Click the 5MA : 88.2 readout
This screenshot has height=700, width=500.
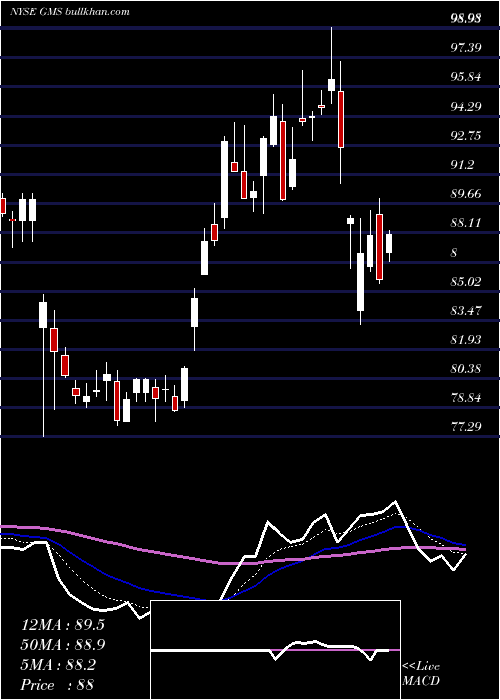[58, 665]
